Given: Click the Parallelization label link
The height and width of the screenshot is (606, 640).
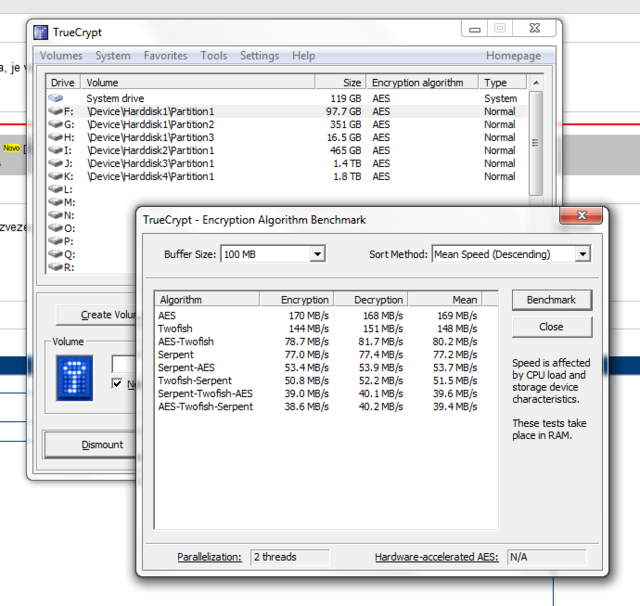Looking at the screenshot, I should pyautogui.click(x=209, y=557).
